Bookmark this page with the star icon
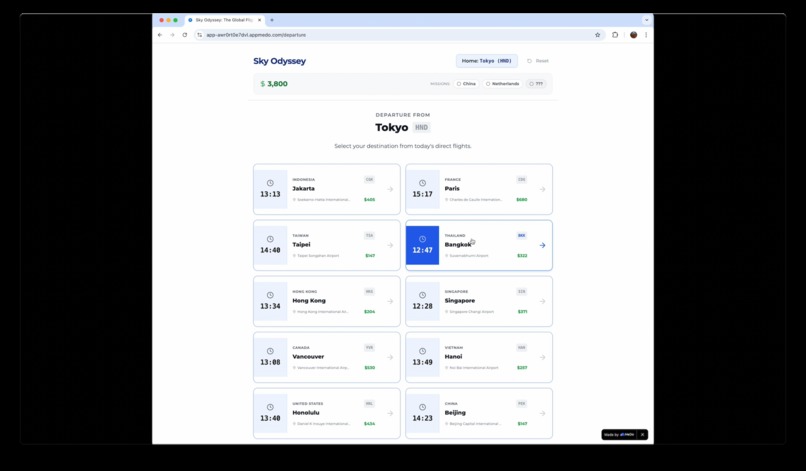 (x=597, y=35)
